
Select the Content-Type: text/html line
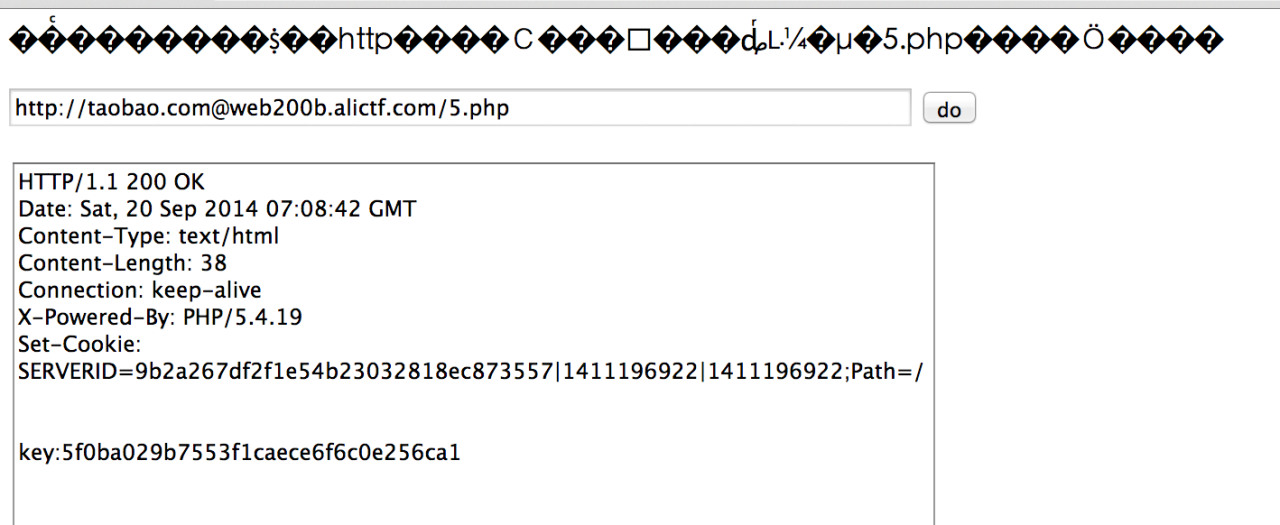[x=149, y=236]
